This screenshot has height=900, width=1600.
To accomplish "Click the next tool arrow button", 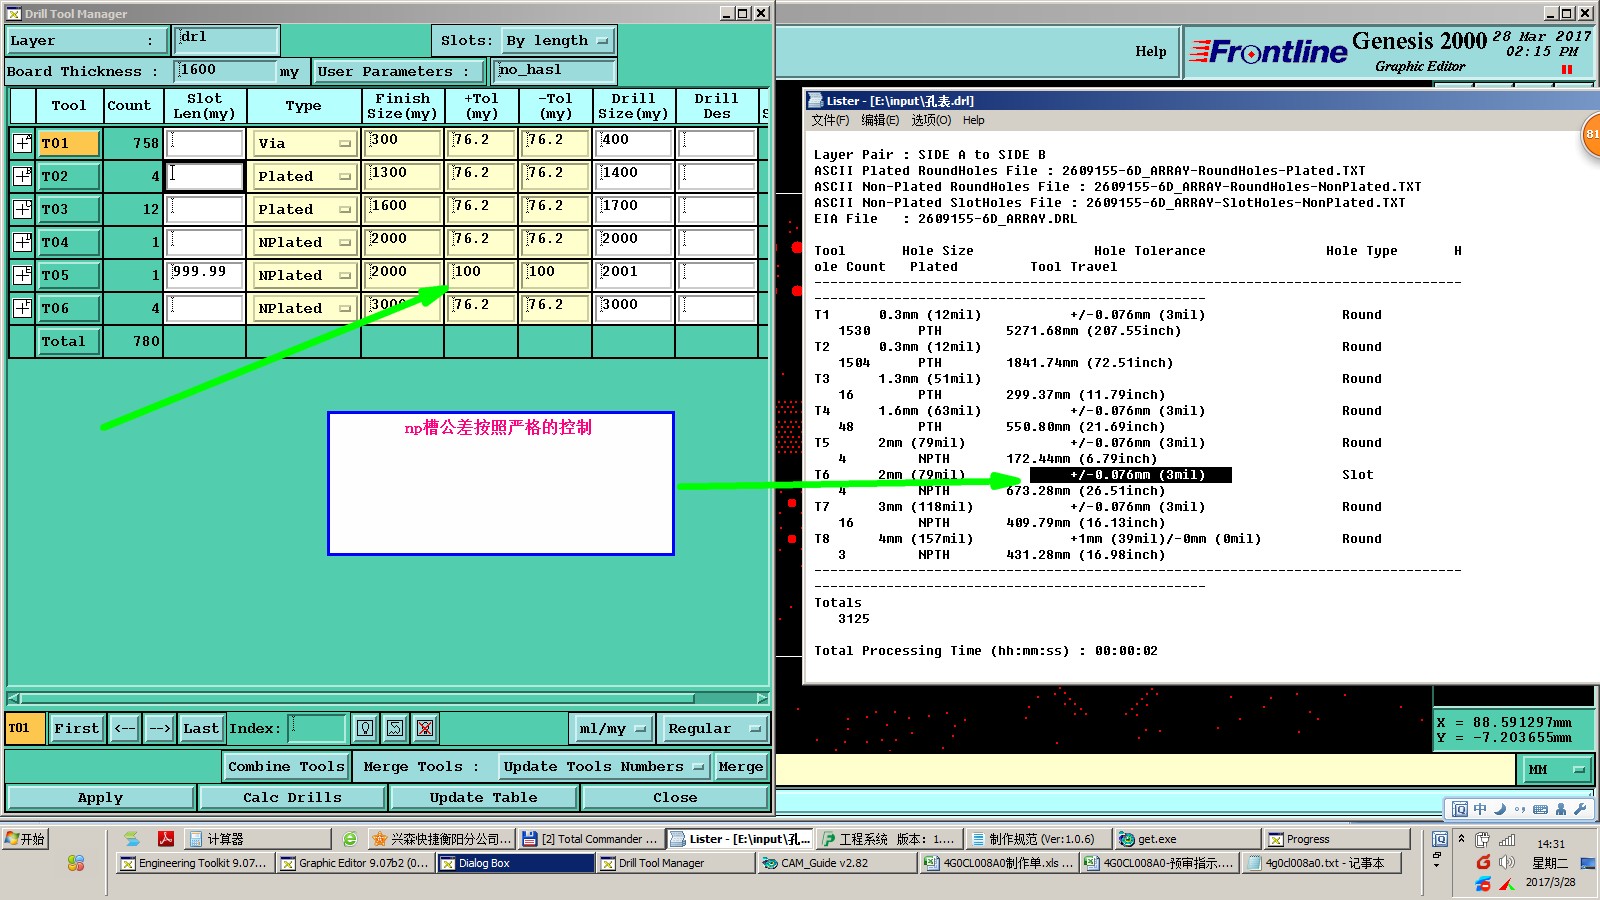I will tap(160, 728).
